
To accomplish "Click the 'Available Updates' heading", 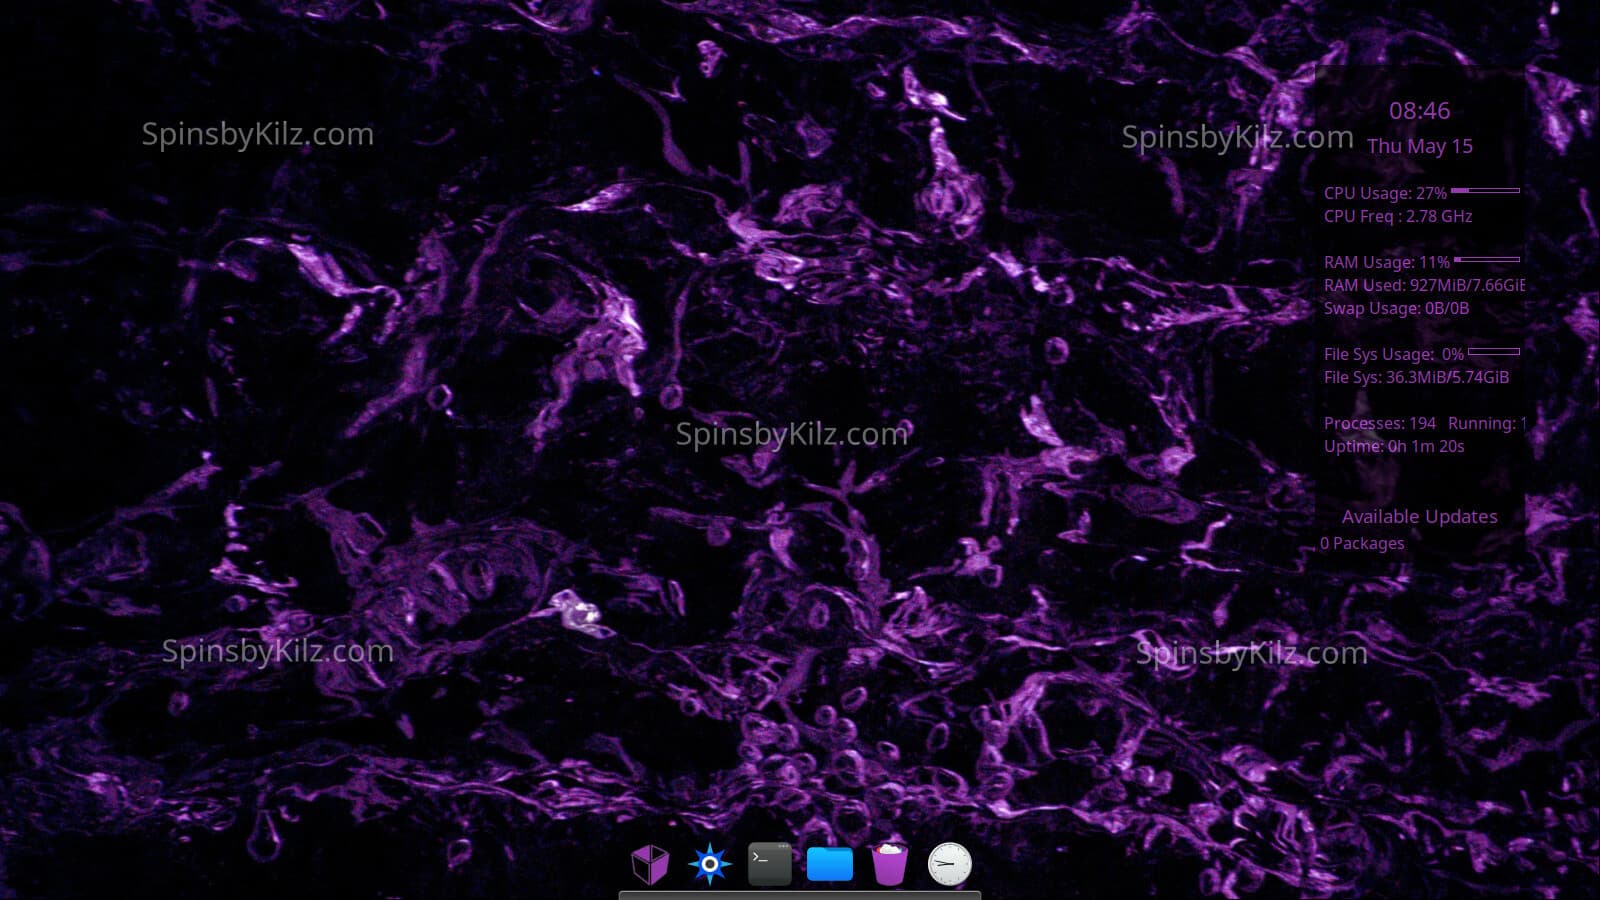I will (1419, 517).
